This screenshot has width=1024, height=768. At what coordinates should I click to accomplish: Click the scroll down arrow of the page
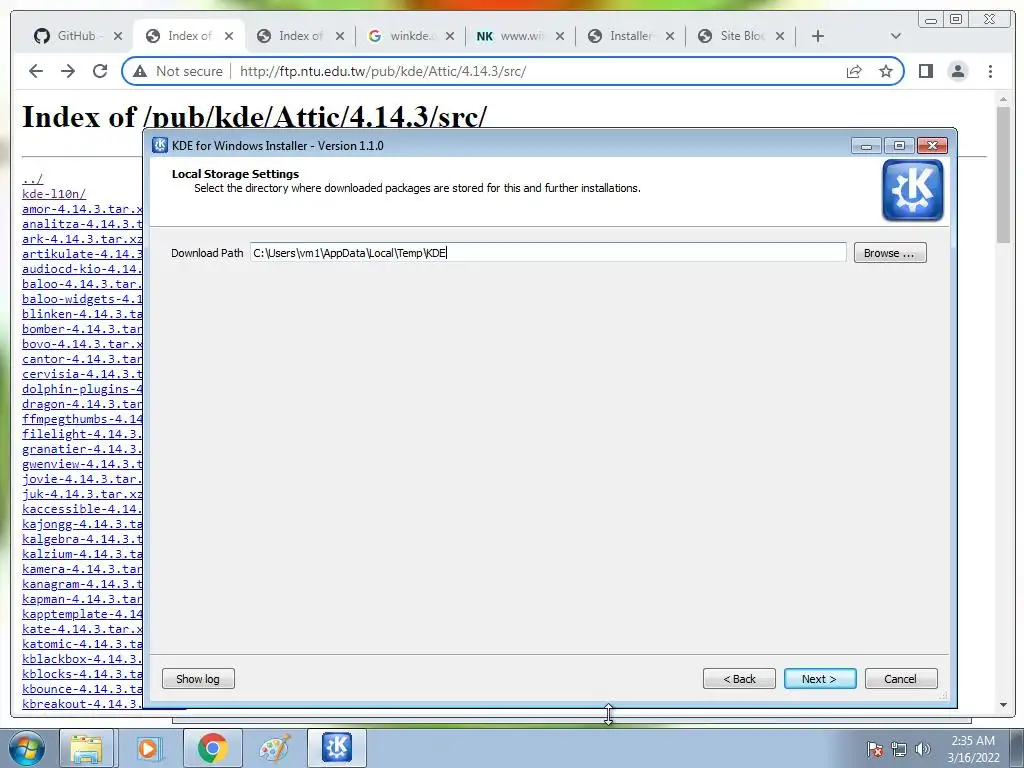pyautogui.click(x=1003, y=705)
